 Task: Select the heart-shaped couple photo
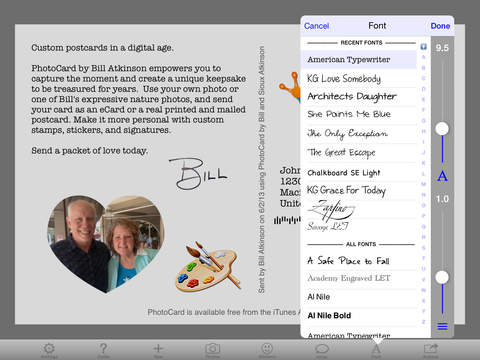(x=106, y=244)
